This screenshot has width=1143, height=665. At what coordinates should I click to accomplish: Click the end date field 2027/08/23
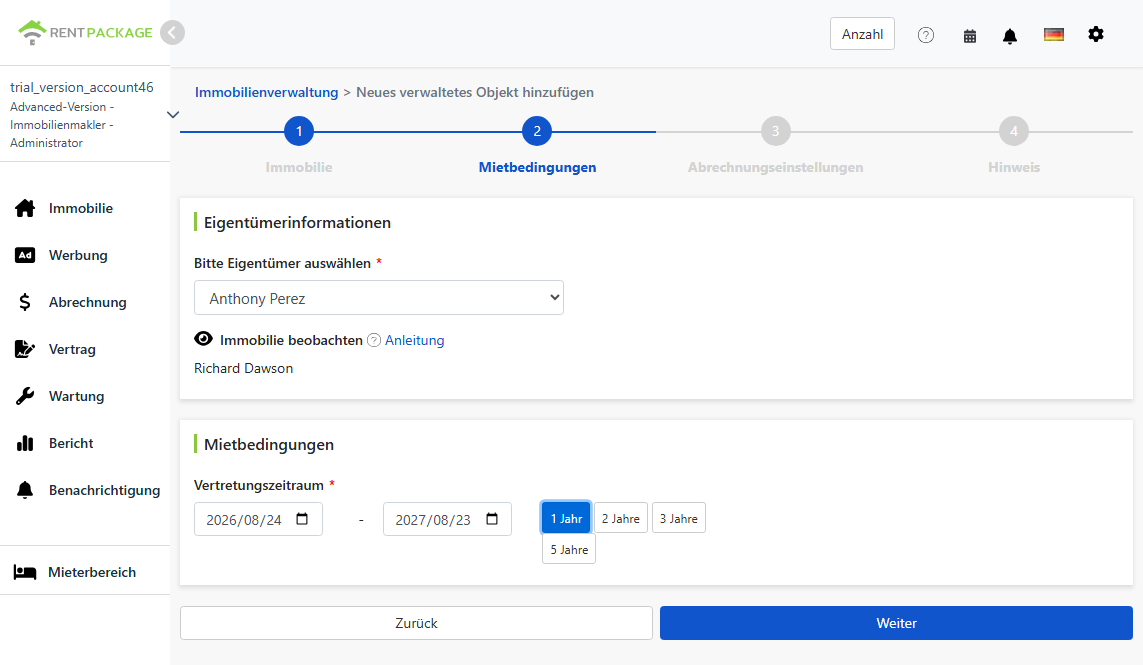click(x=447, y=519)
